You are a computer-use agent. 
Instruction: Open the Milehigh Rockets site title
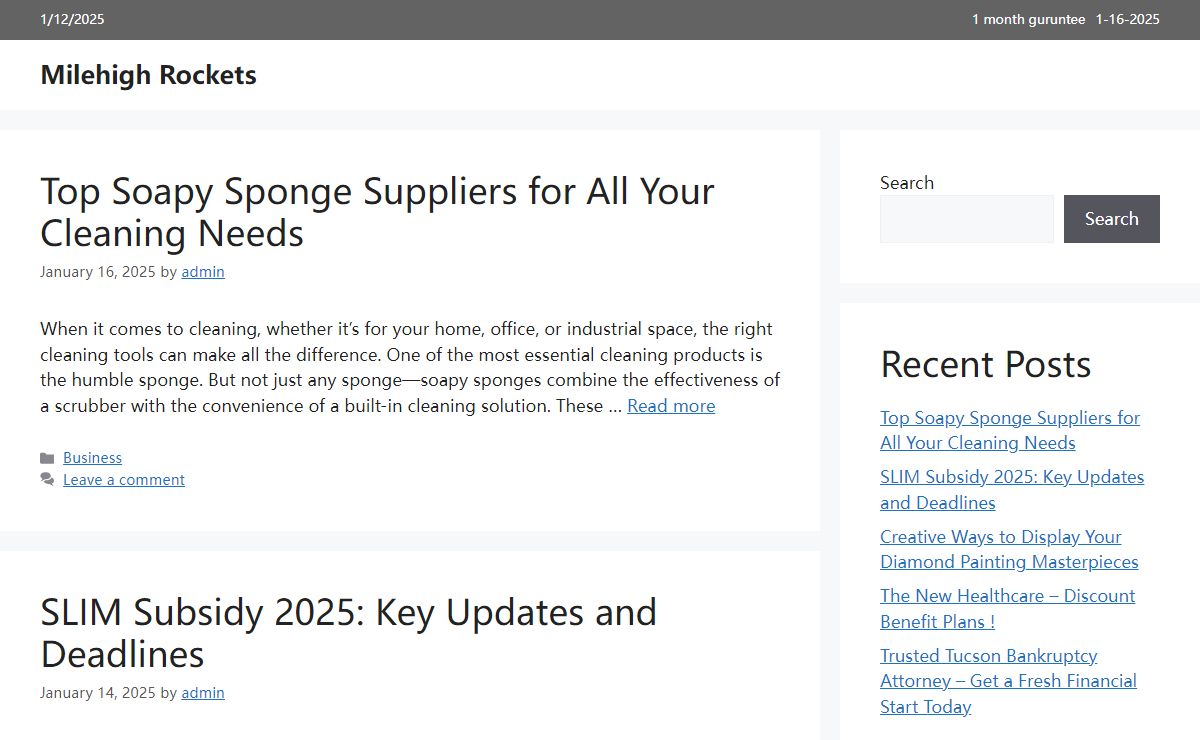148,75
